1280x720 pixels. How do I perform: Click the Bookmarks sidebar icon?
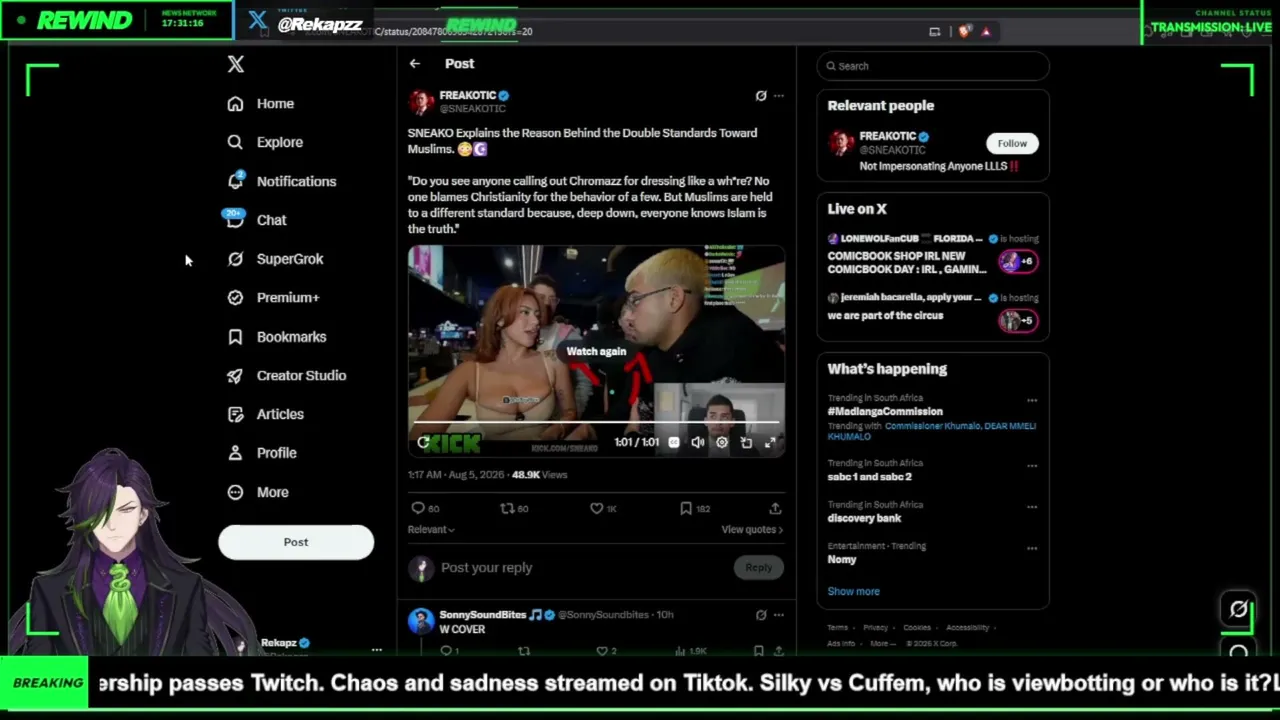[235, 337]
